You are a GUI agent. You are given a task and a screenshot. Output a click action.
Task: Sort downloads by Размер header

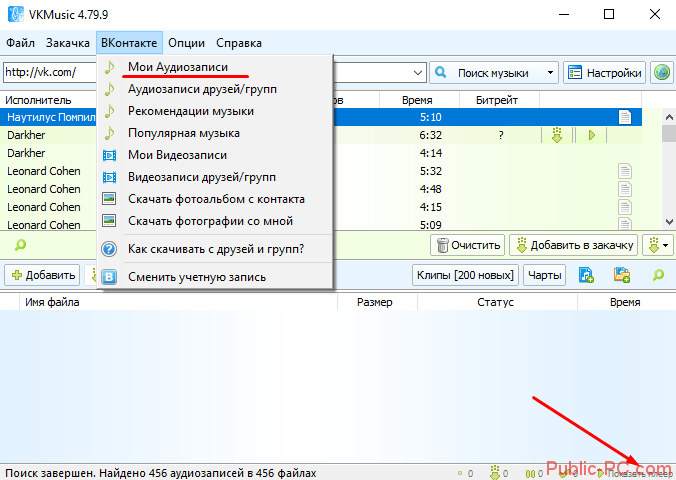pyautogui.click(x=377, y=302)
